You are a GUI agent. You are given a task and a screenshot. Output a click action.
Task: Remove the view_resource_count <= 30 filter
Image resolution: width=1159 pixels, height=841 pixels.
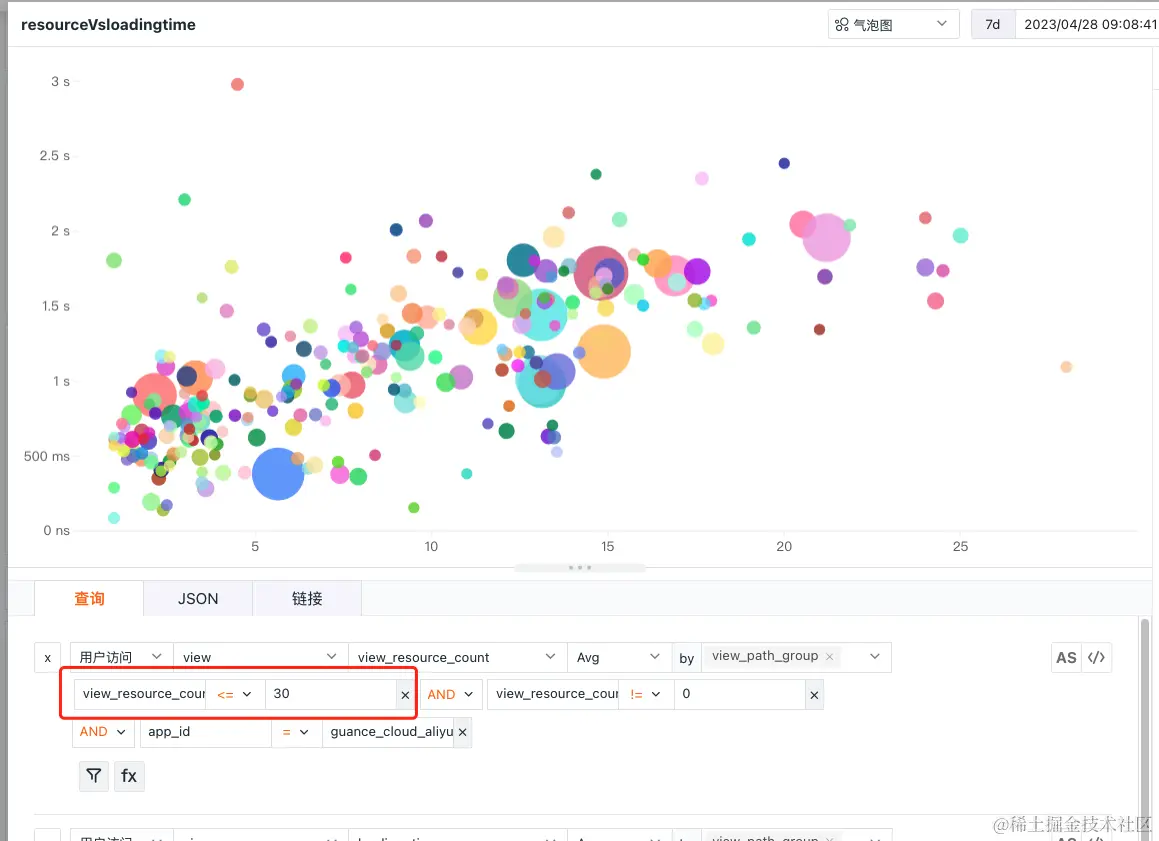click(405, 695)
